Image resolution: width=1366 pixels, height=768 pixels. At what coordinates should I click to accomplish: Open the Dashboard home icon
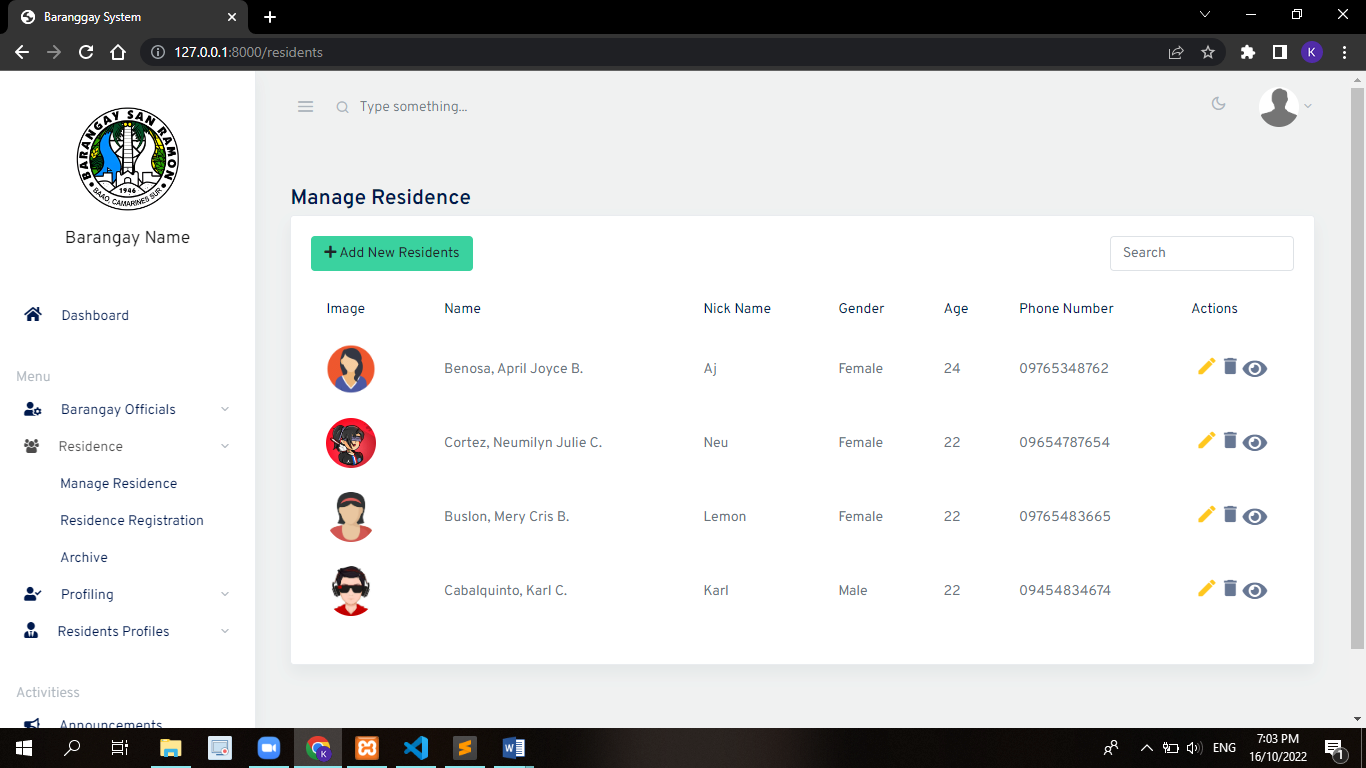coord(32,314)
